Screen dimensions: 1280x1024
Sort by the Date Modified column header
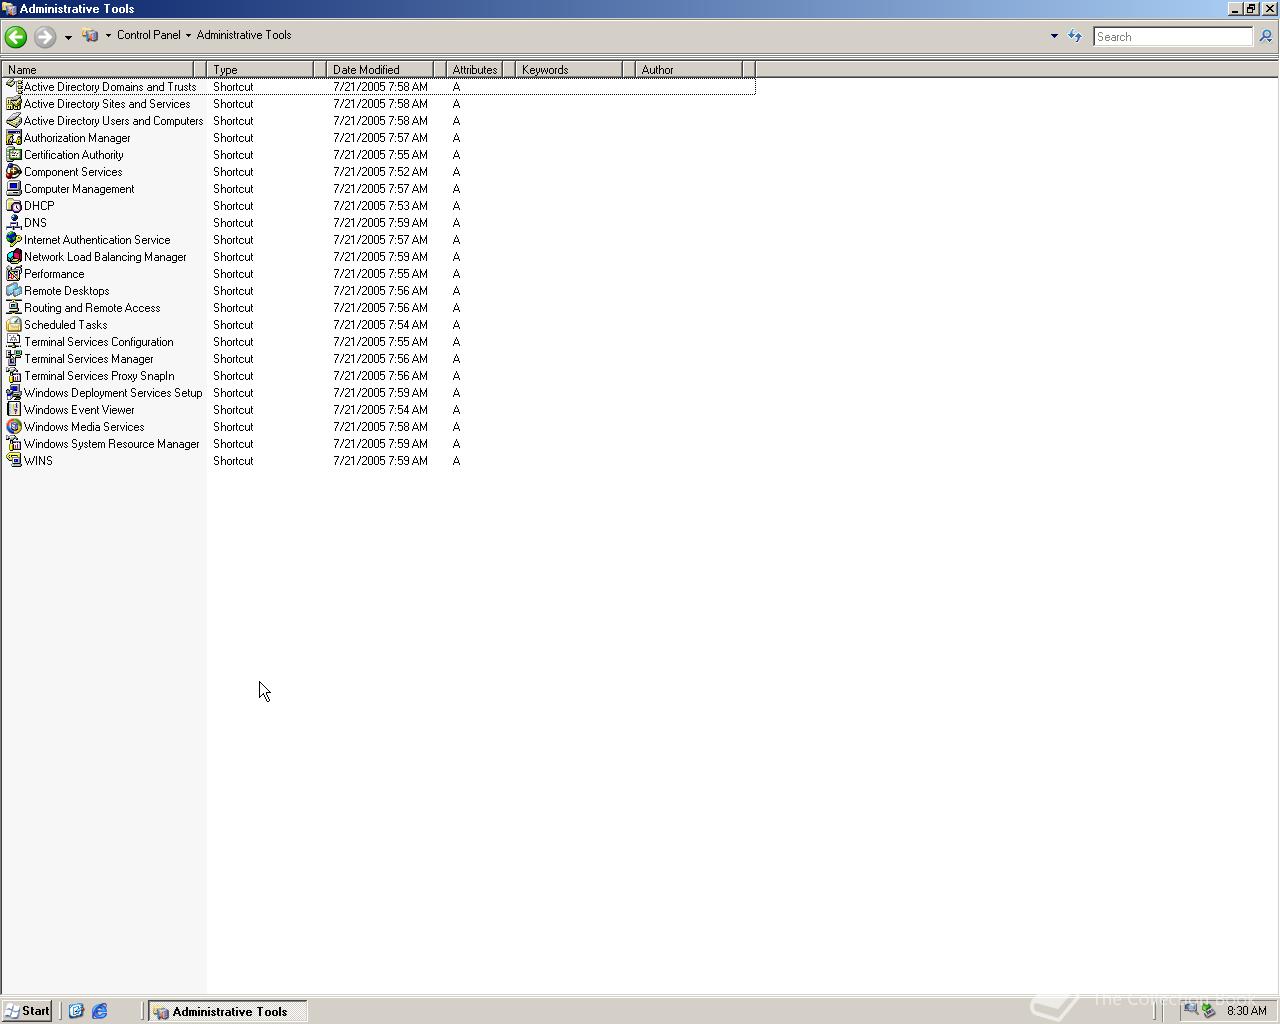click(x=380, y=69)
